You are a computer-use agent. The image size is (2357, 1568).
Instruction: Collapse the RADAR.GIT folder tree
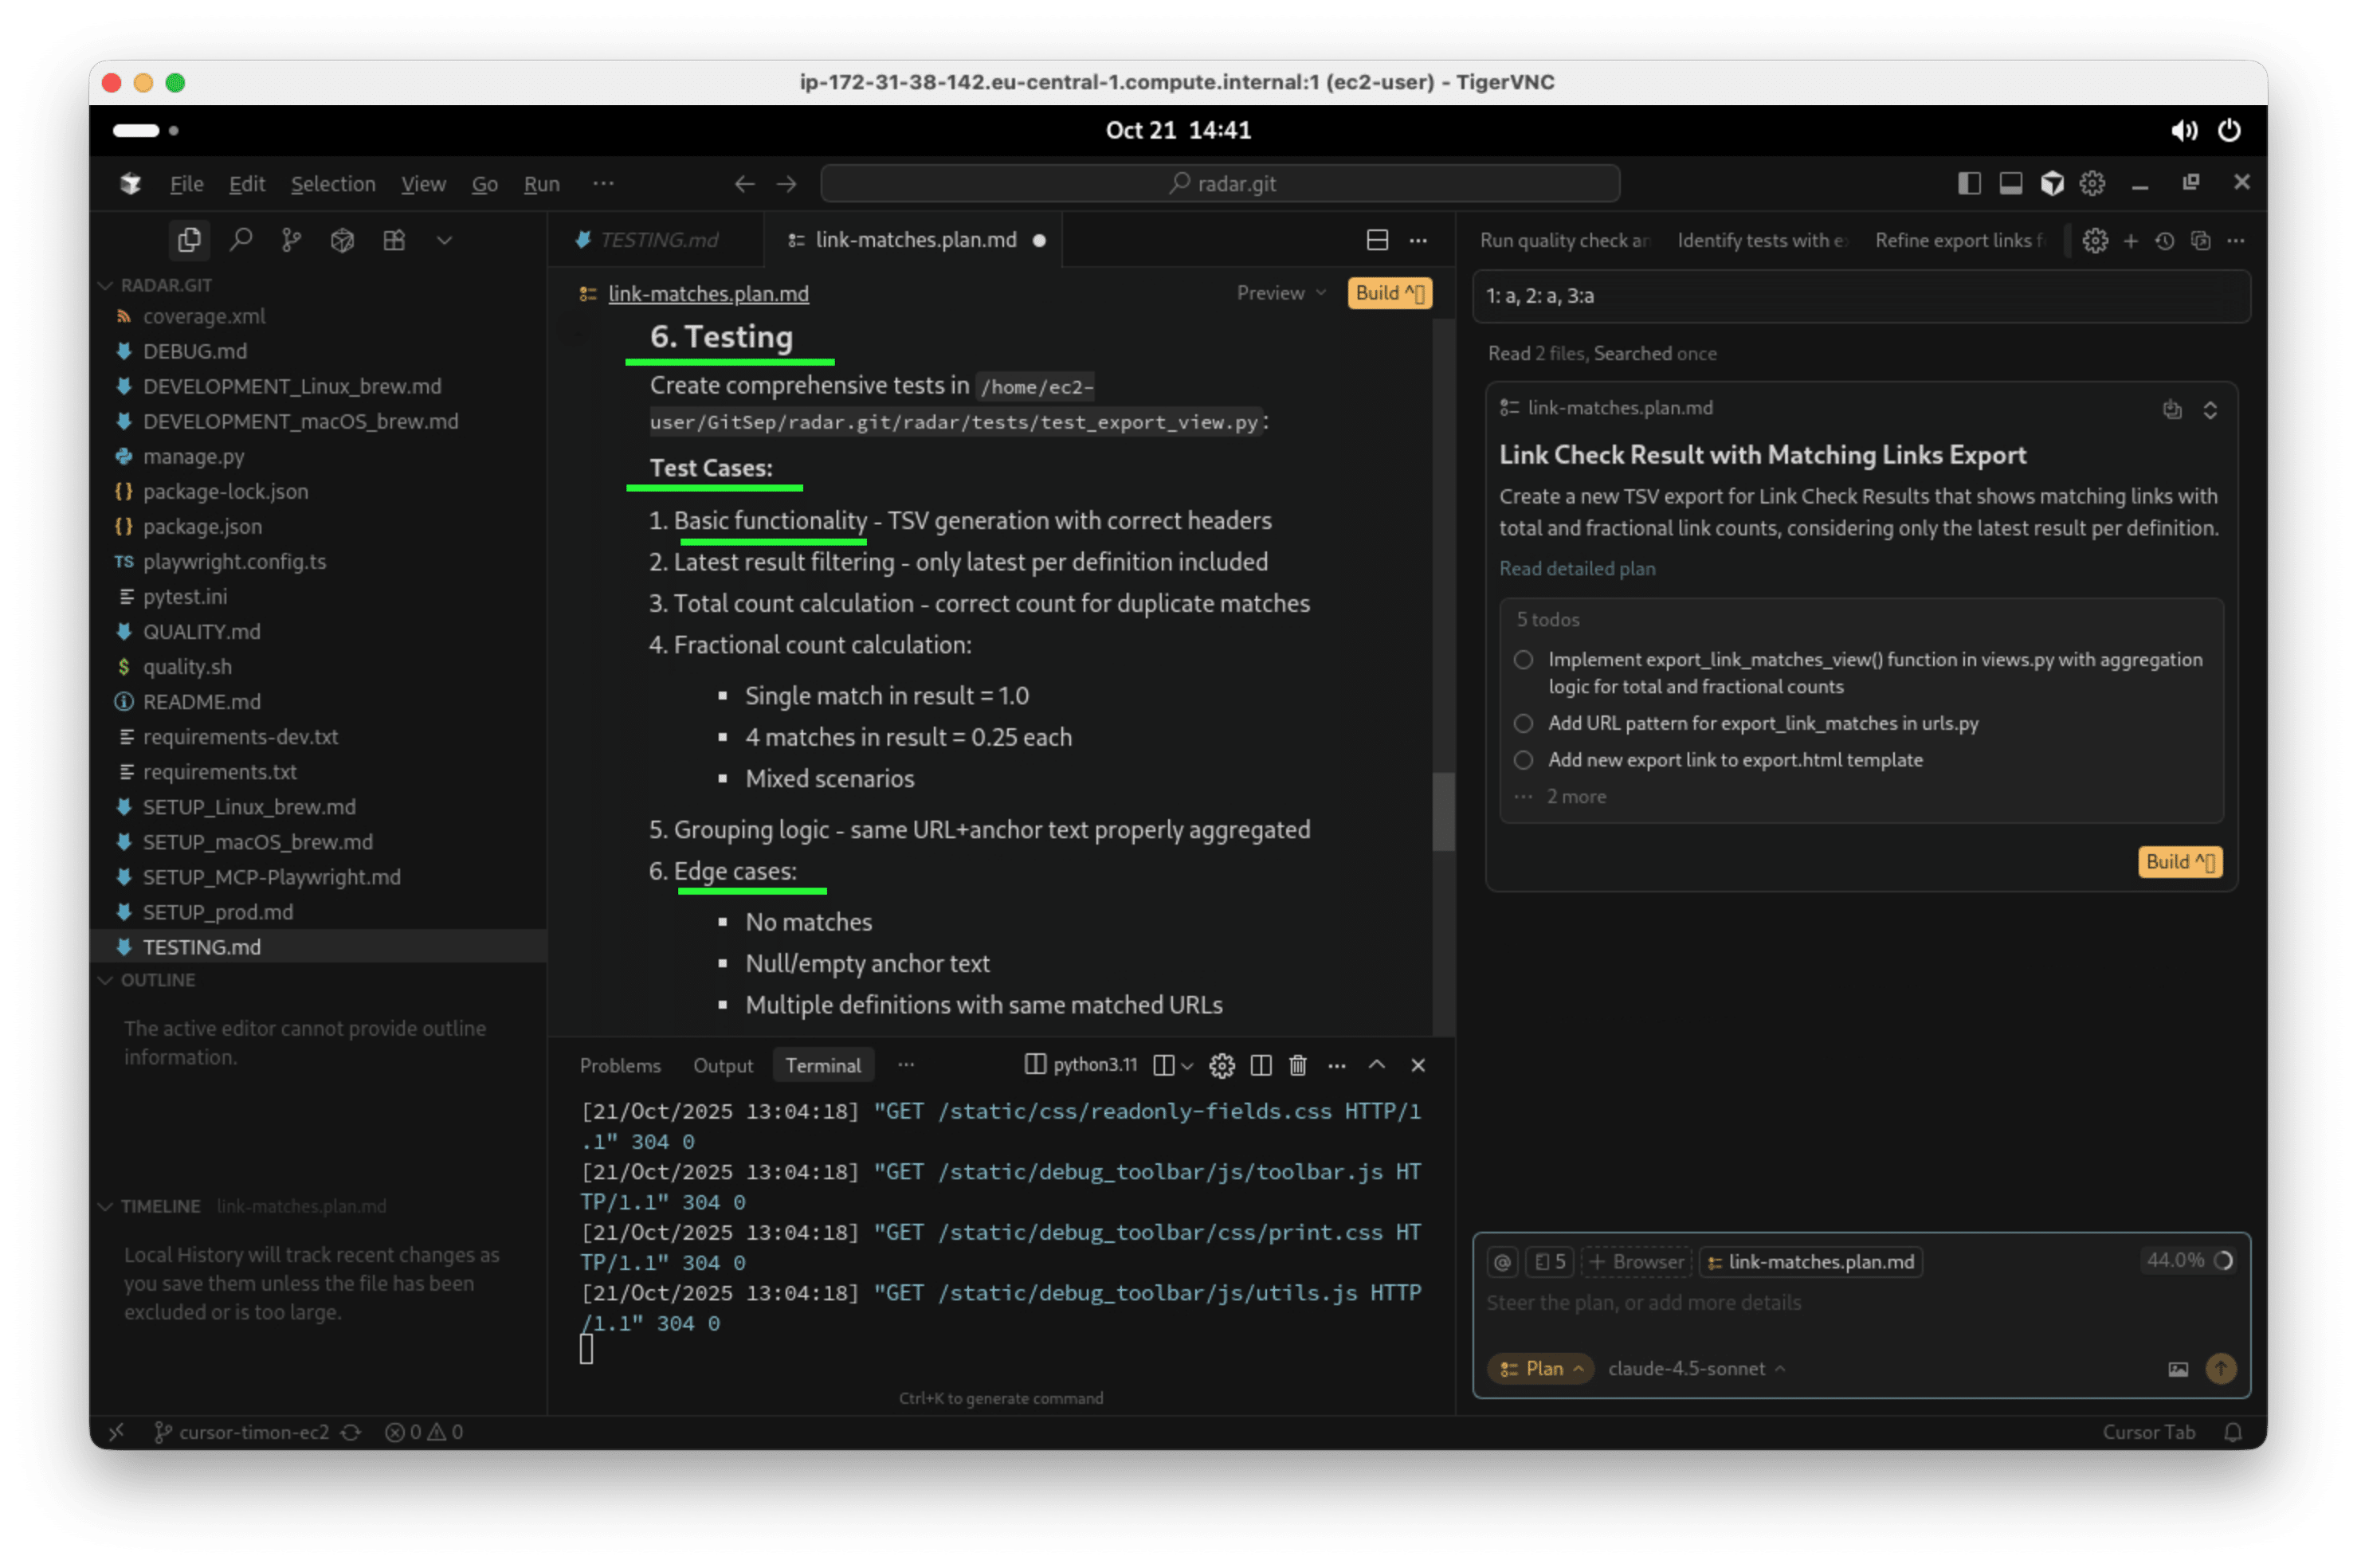[106, 285]
